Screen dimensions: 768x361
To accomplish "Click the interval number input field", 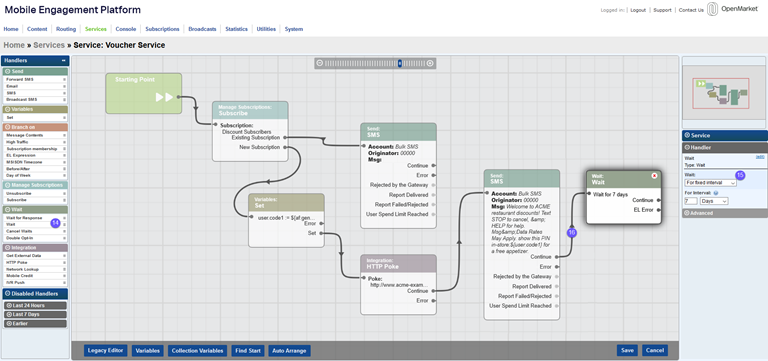I will 691,201.
